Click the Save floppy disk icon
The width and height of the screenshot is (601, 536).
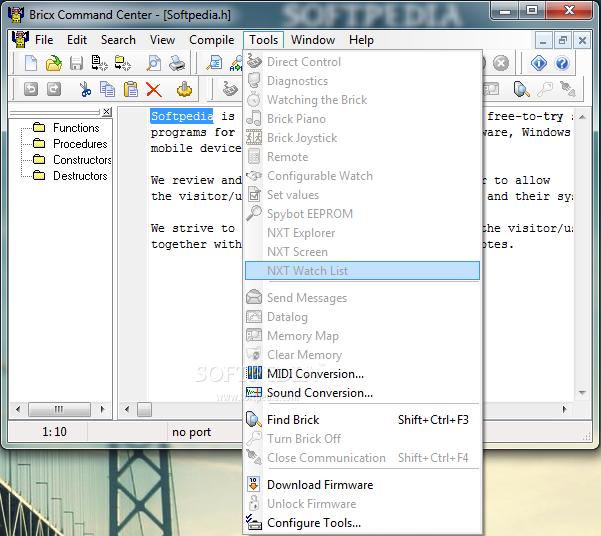(76, 63)
